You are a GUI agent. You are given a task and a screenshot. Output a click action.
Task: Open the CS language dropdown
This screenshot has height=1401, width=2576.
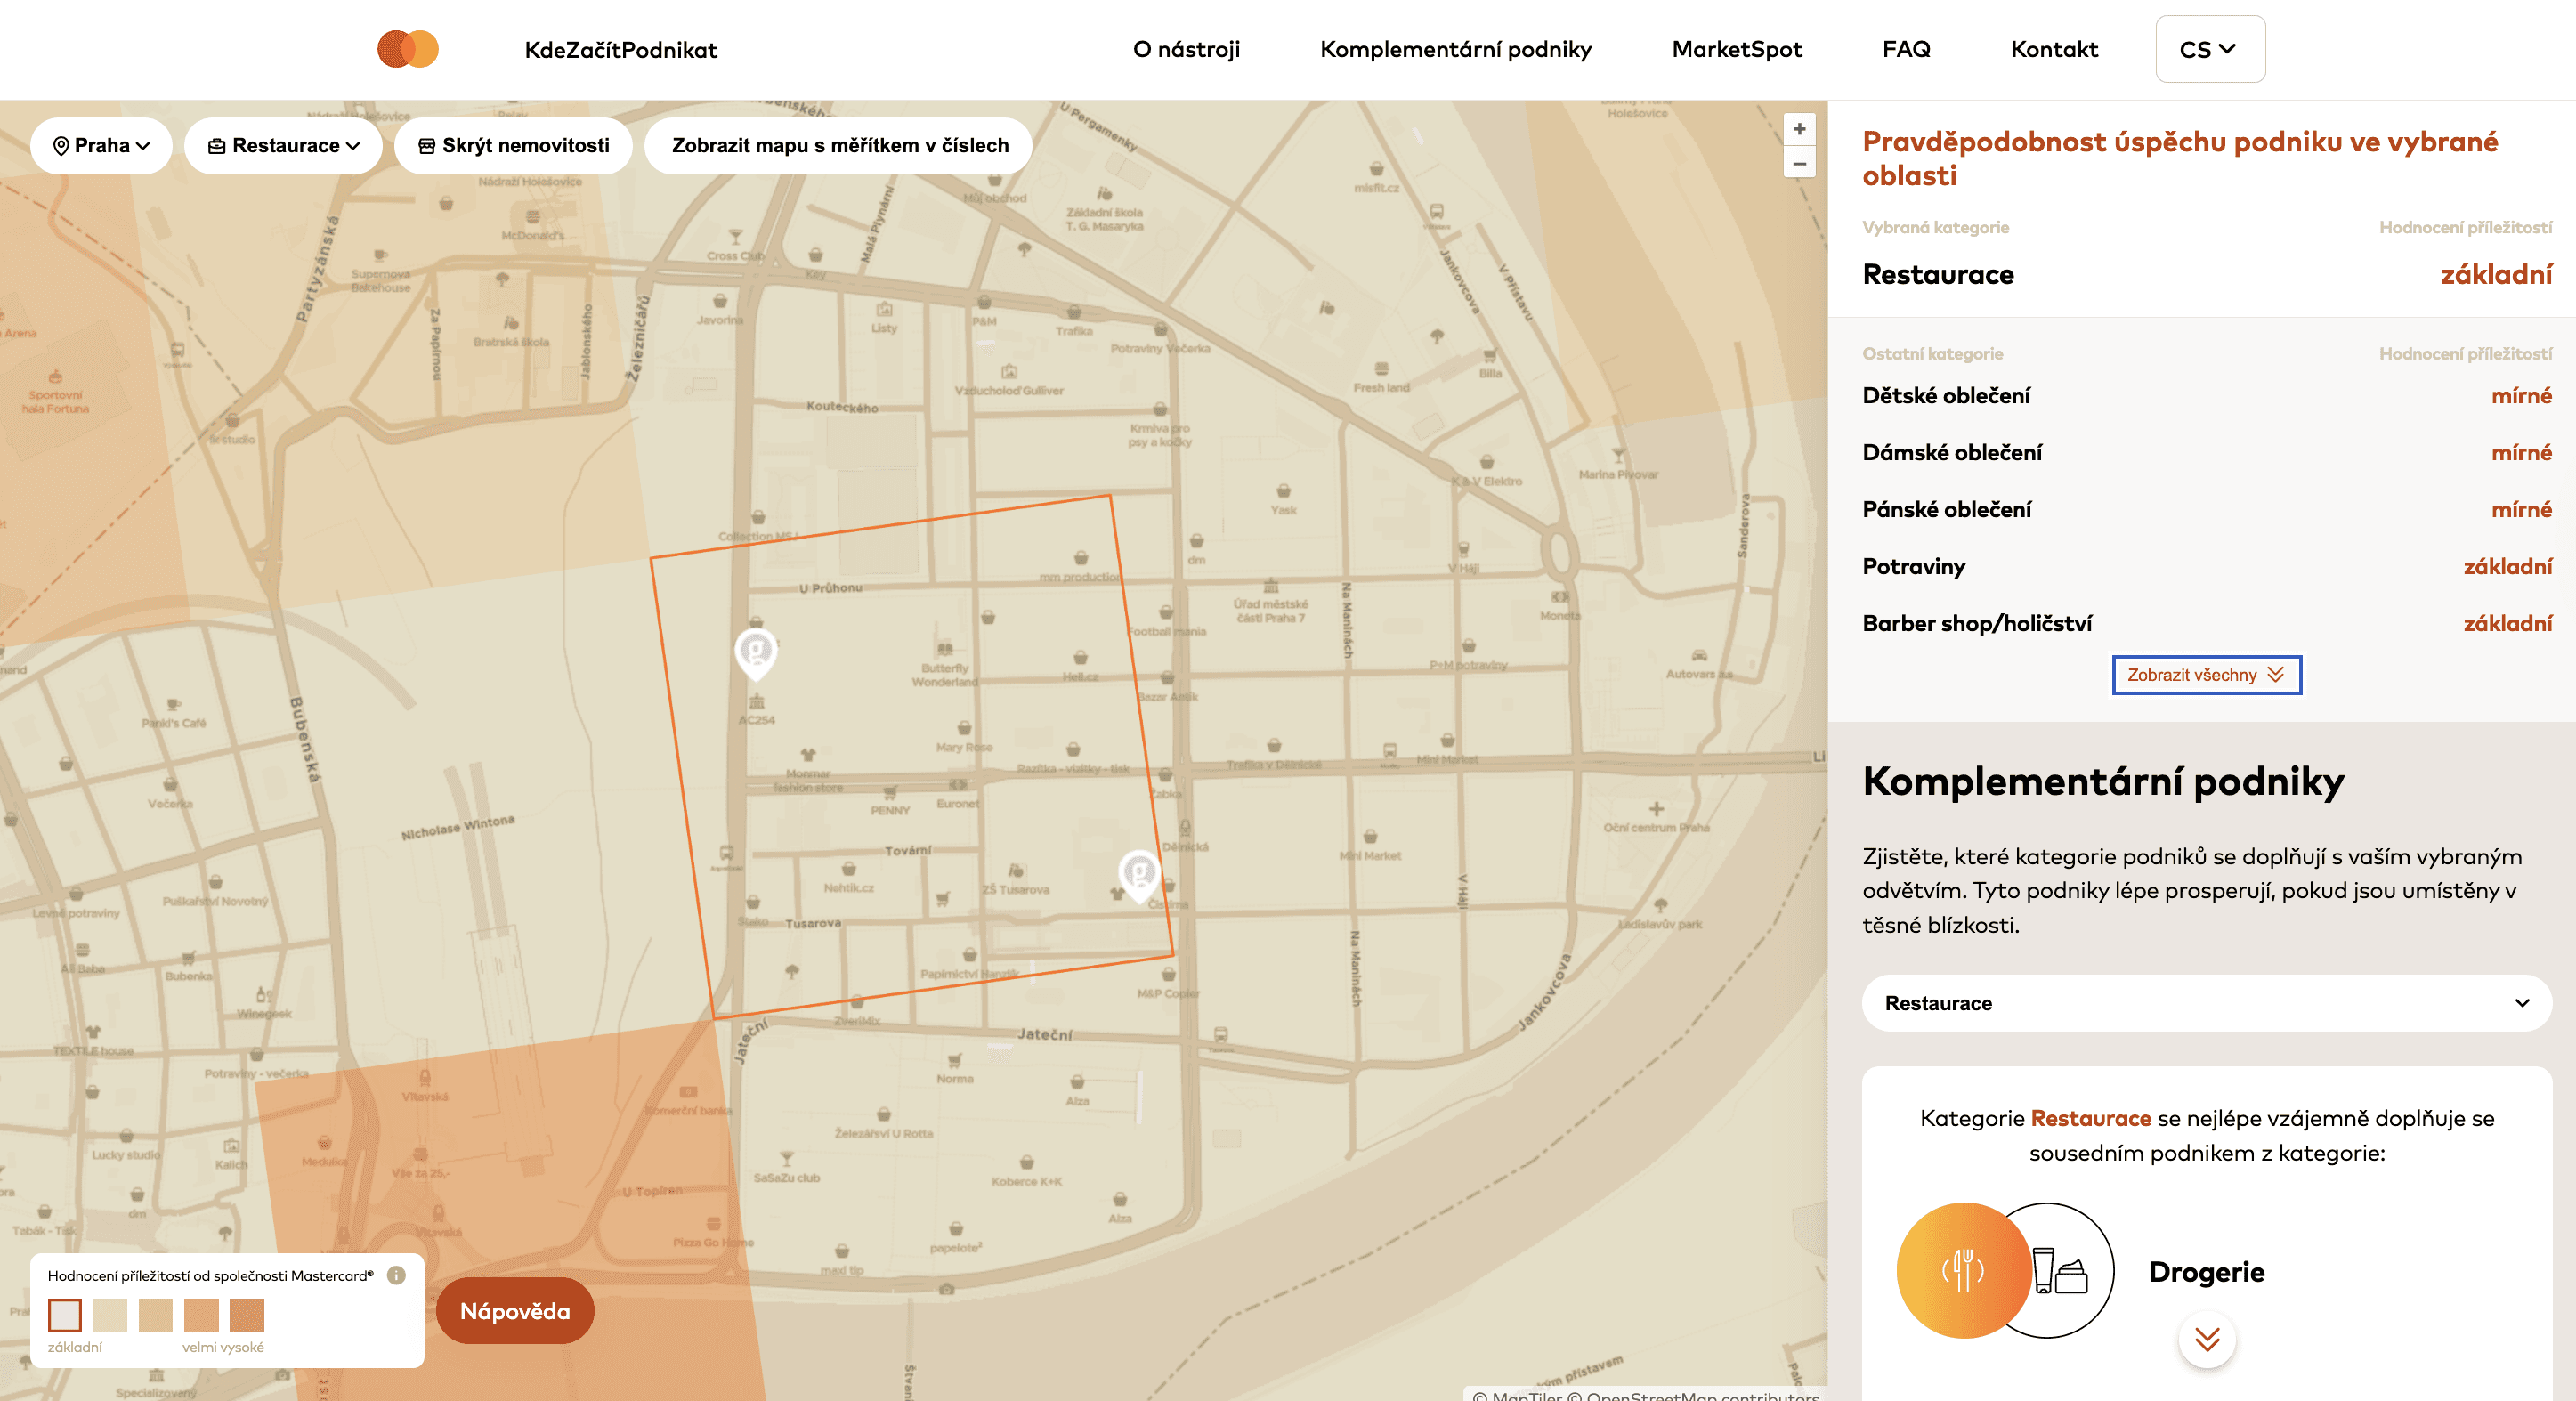tap(2209, 49)
